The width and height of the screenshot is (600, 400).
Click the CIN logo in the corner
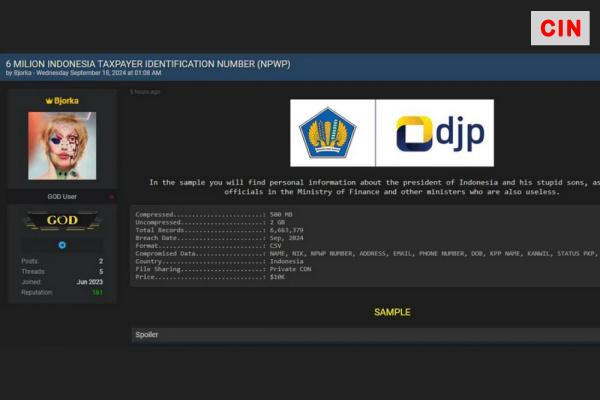point(560,28)
